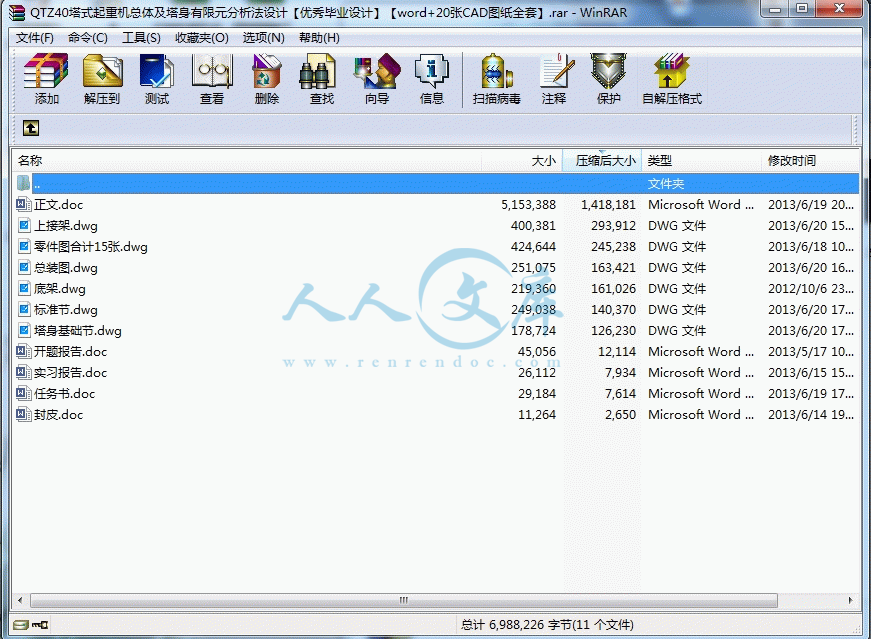871x639 pixels.
Task: Open the 收藏夹(O) menu
Action: tap(202, 38)
